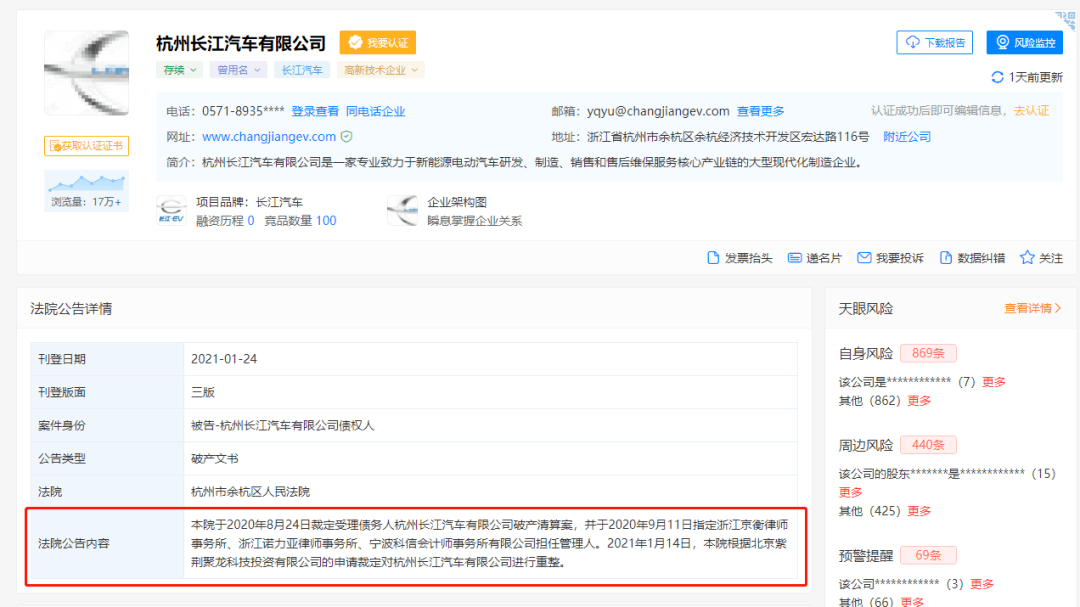
Task: Click 更多 after 其他 (425)
Action: point(919,511)
